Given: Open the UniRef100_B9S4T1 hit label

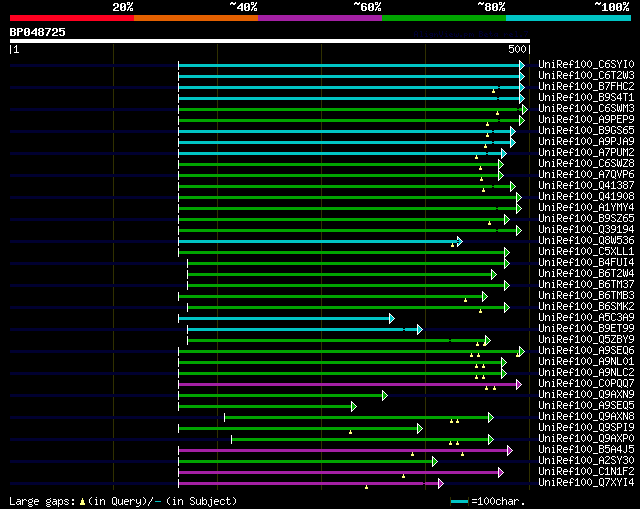Looking at the screenshot, I should pyautogui.click(x=586, y=97).
